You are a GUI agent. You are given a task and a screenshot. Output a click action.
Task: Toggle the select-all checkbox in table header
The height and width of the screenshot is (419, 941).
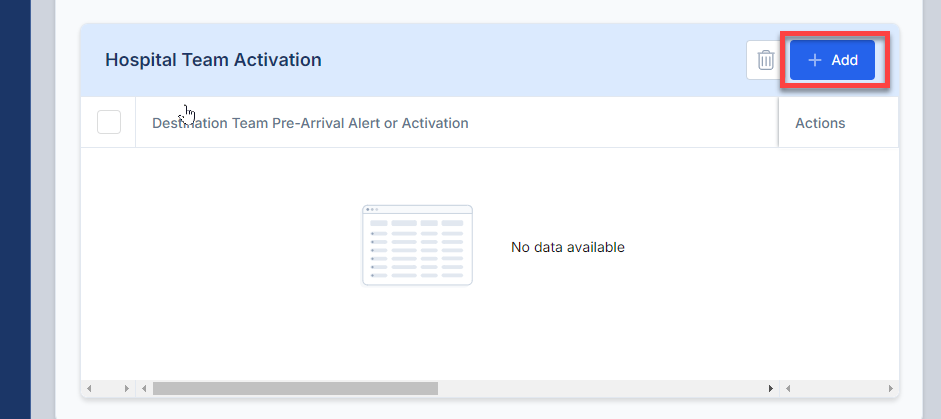pos(109,122)
